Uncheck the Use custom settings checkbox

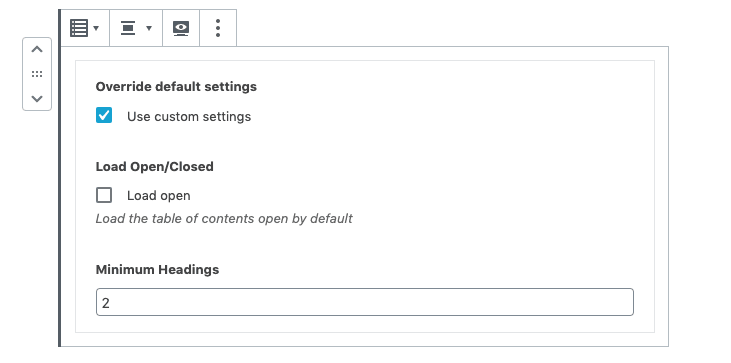(x=104, y=115)
